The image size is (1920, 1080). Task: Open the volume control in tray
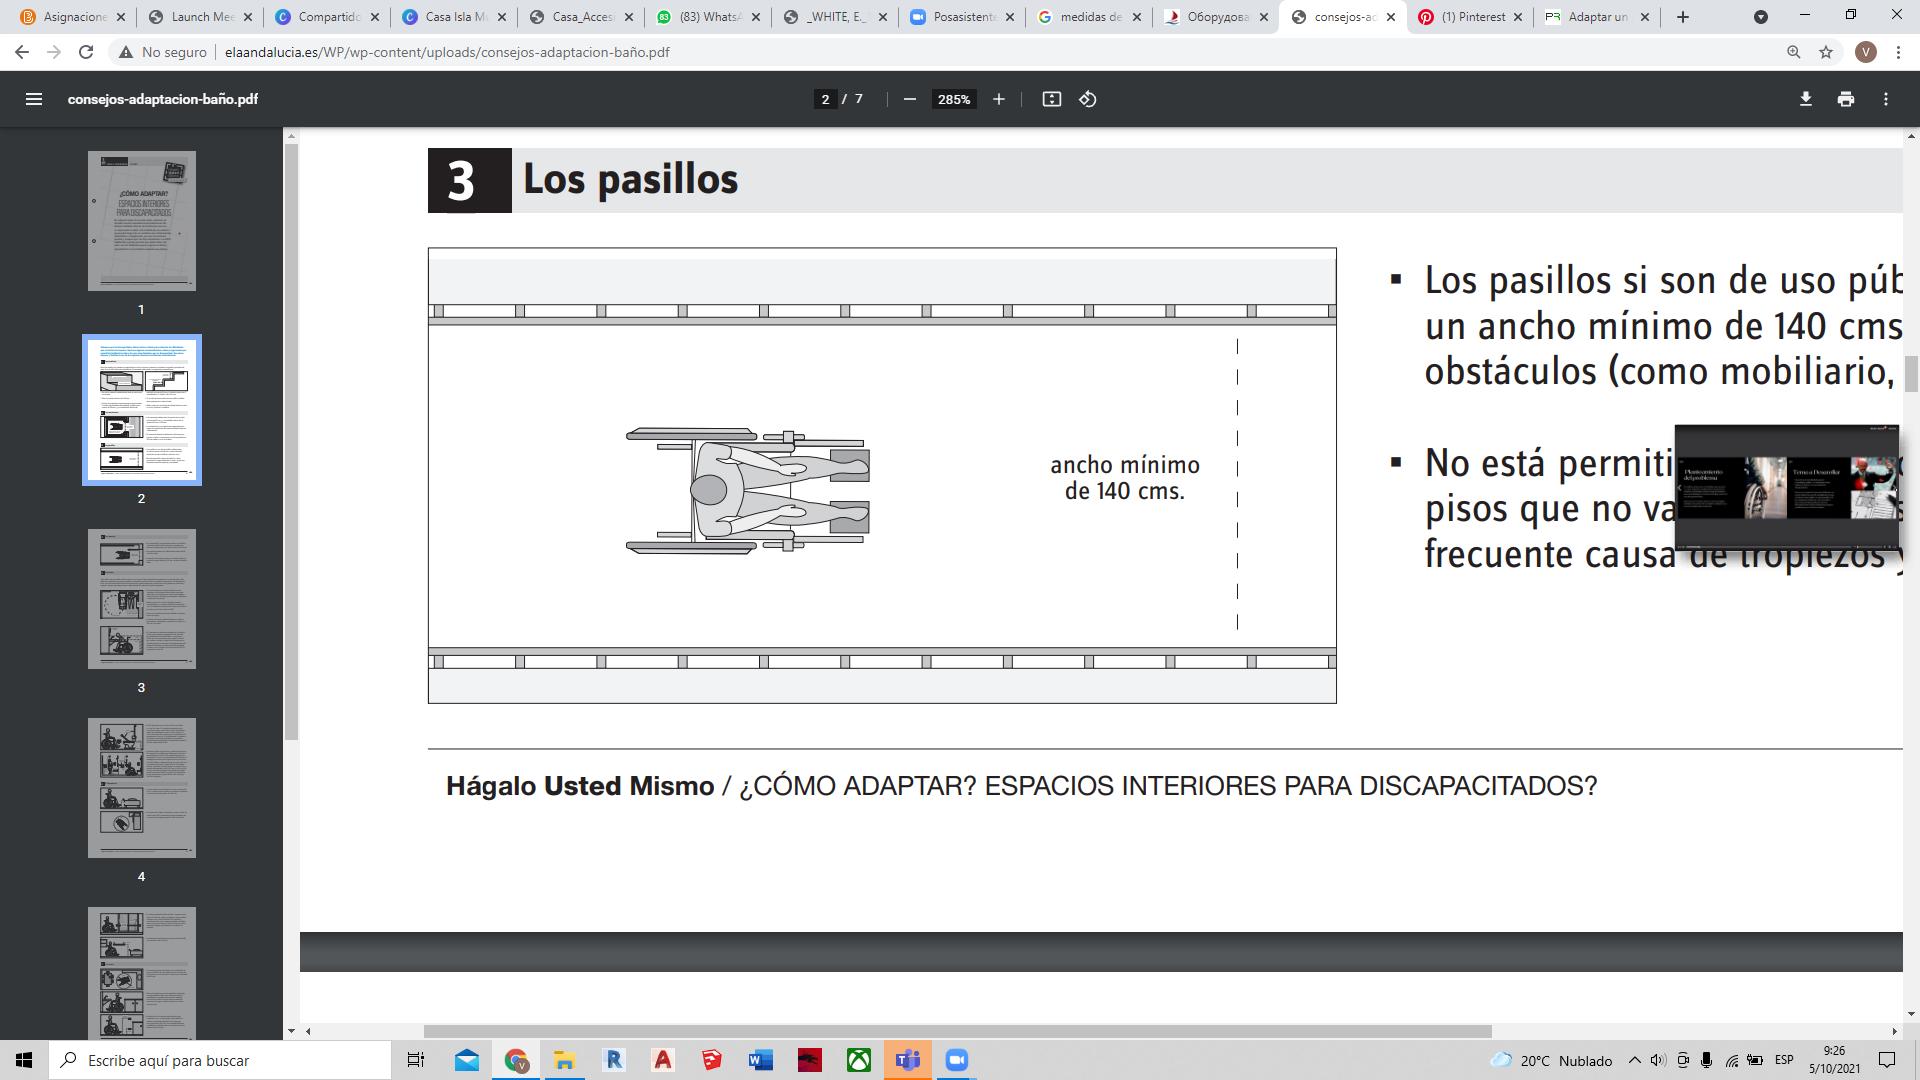(1658, 1060)
